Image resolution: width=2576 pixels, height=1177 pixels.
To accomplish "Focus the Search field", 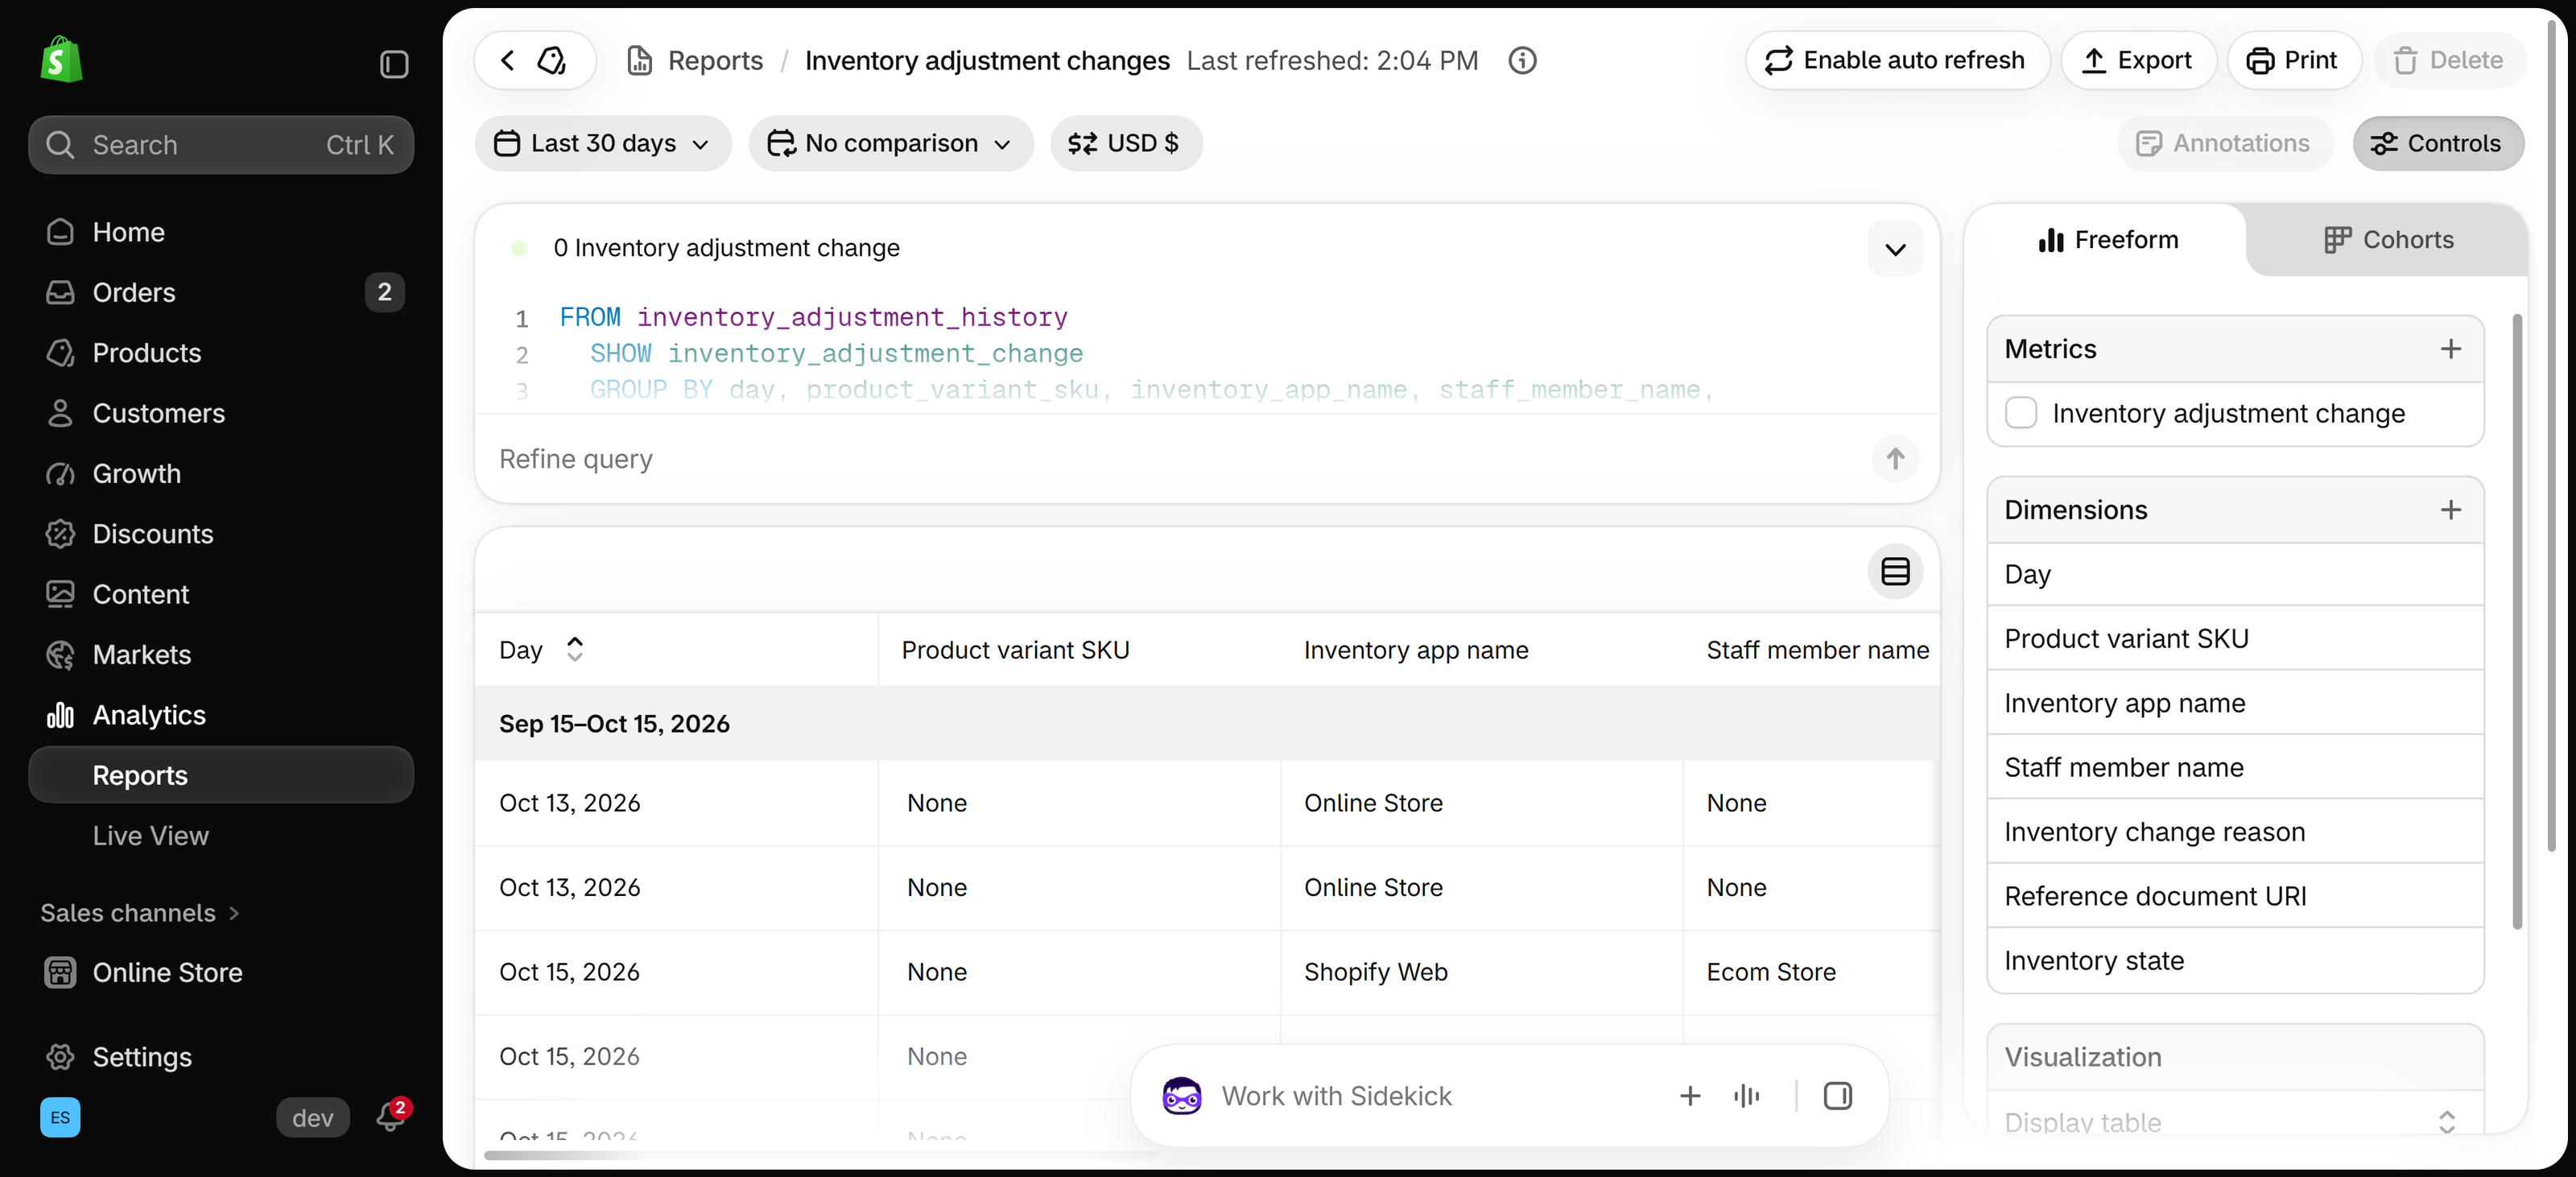I will (221, 145).
